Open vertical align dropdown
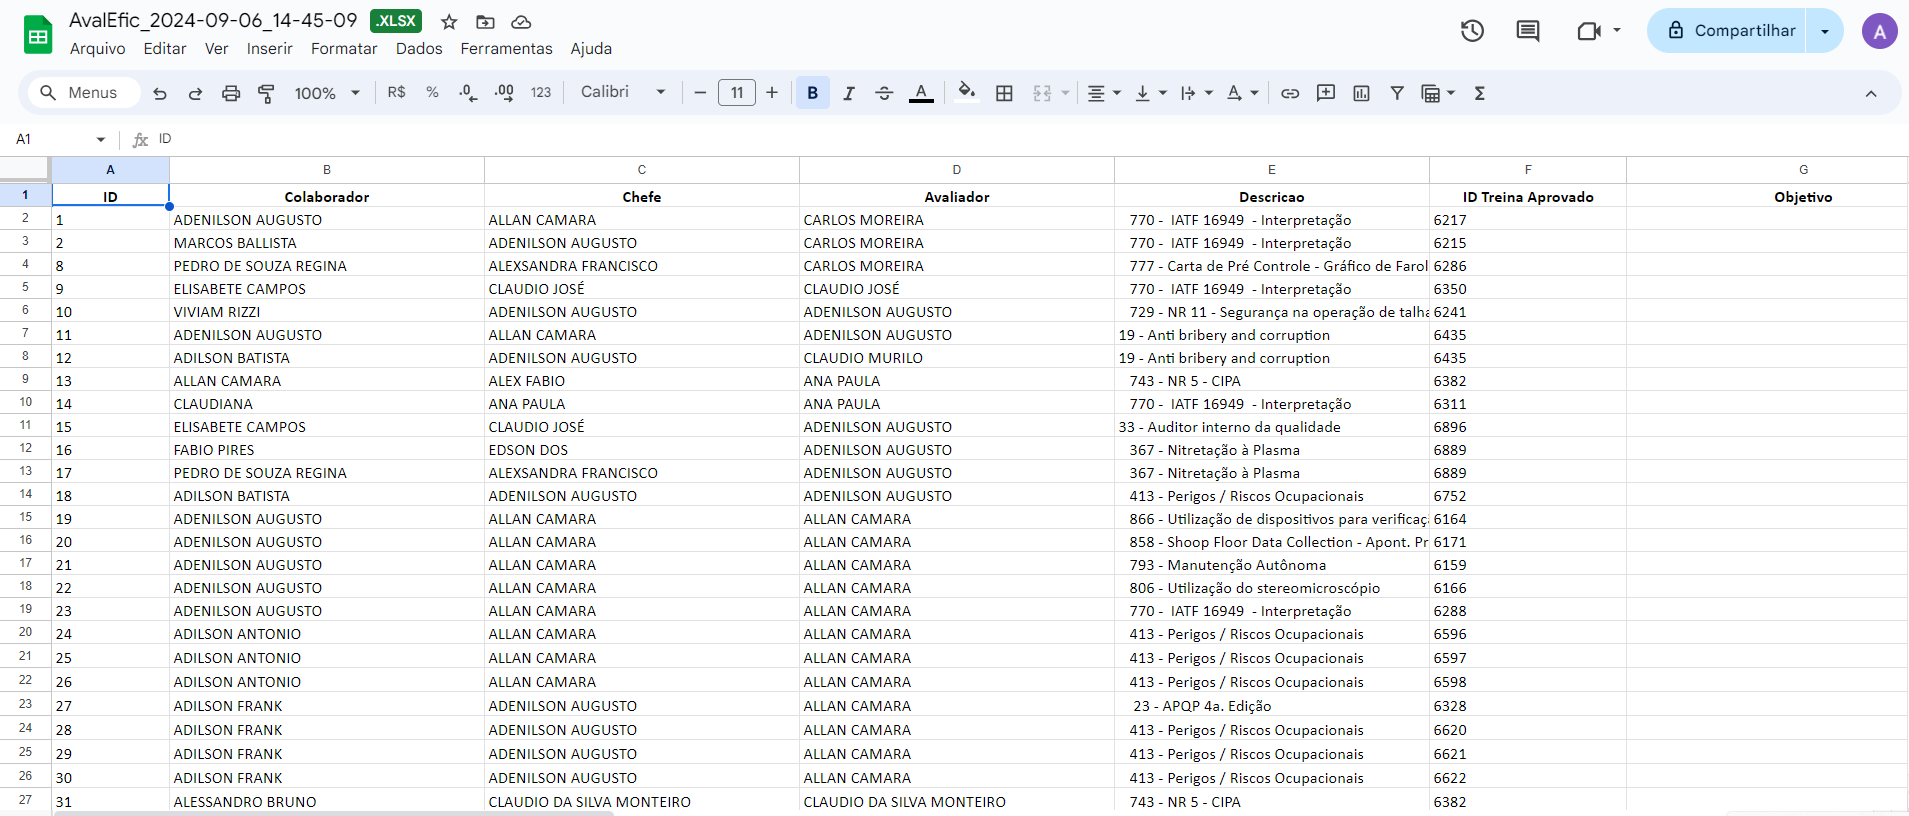 tap(1151, 93)
